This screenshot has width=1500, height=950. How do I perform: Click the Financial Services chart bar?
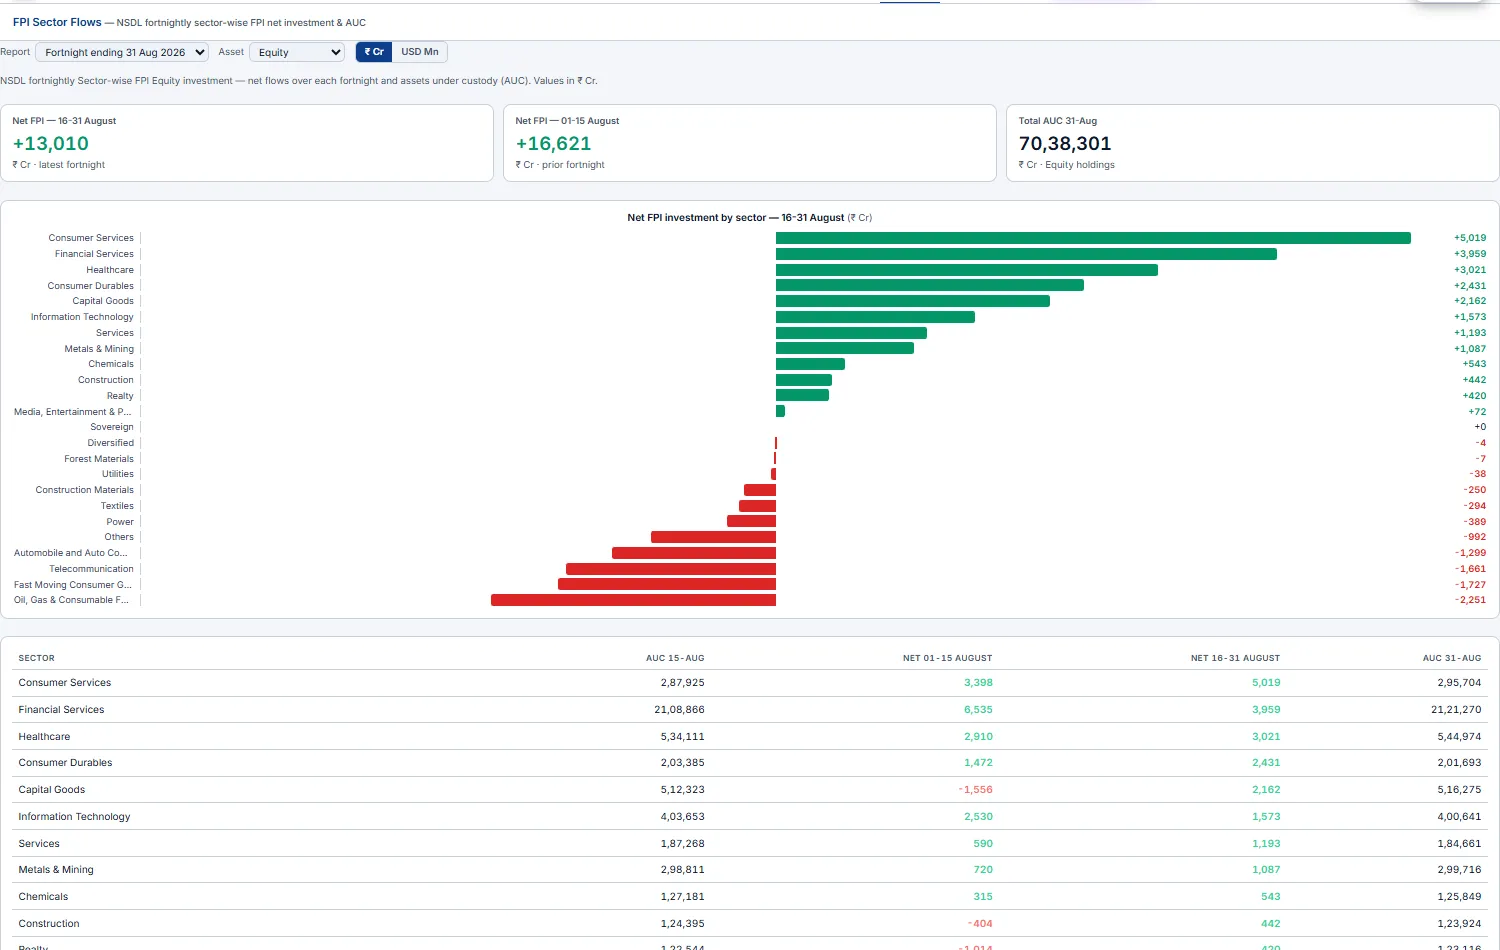tap(1026, 254)
